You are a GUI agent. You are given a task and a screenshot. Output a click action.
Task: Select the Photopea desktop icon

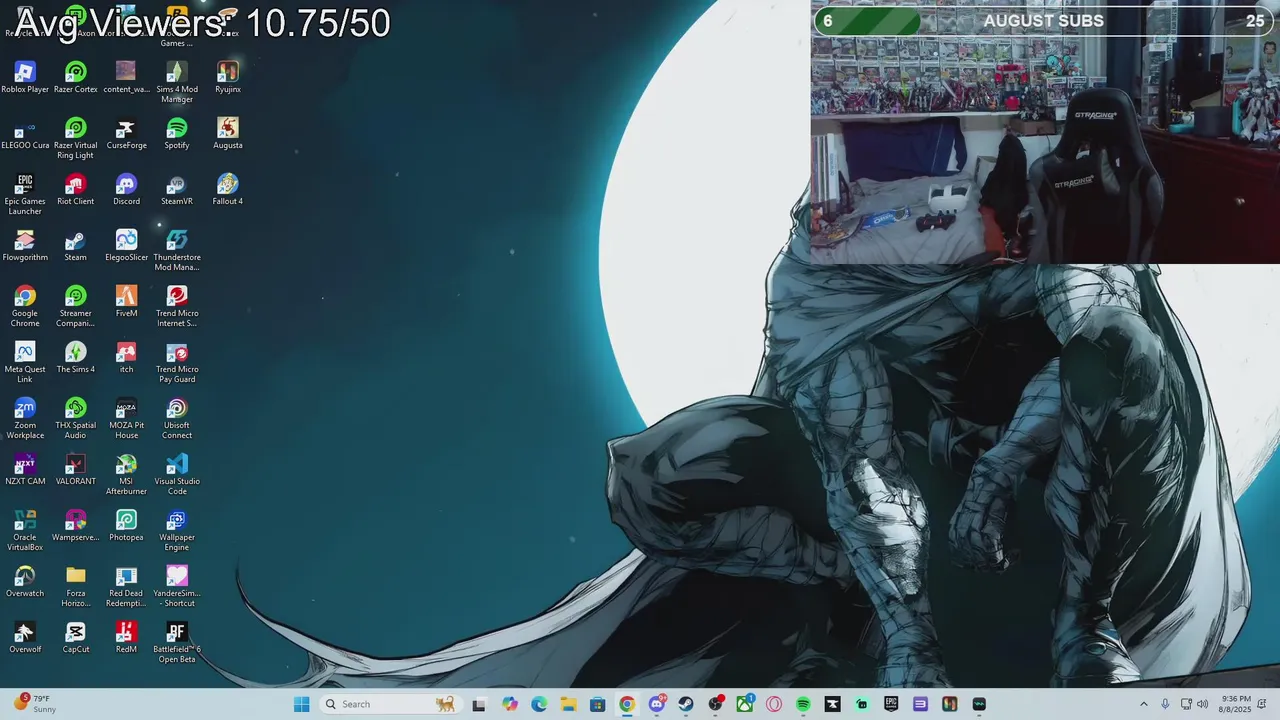click(126, 525)
